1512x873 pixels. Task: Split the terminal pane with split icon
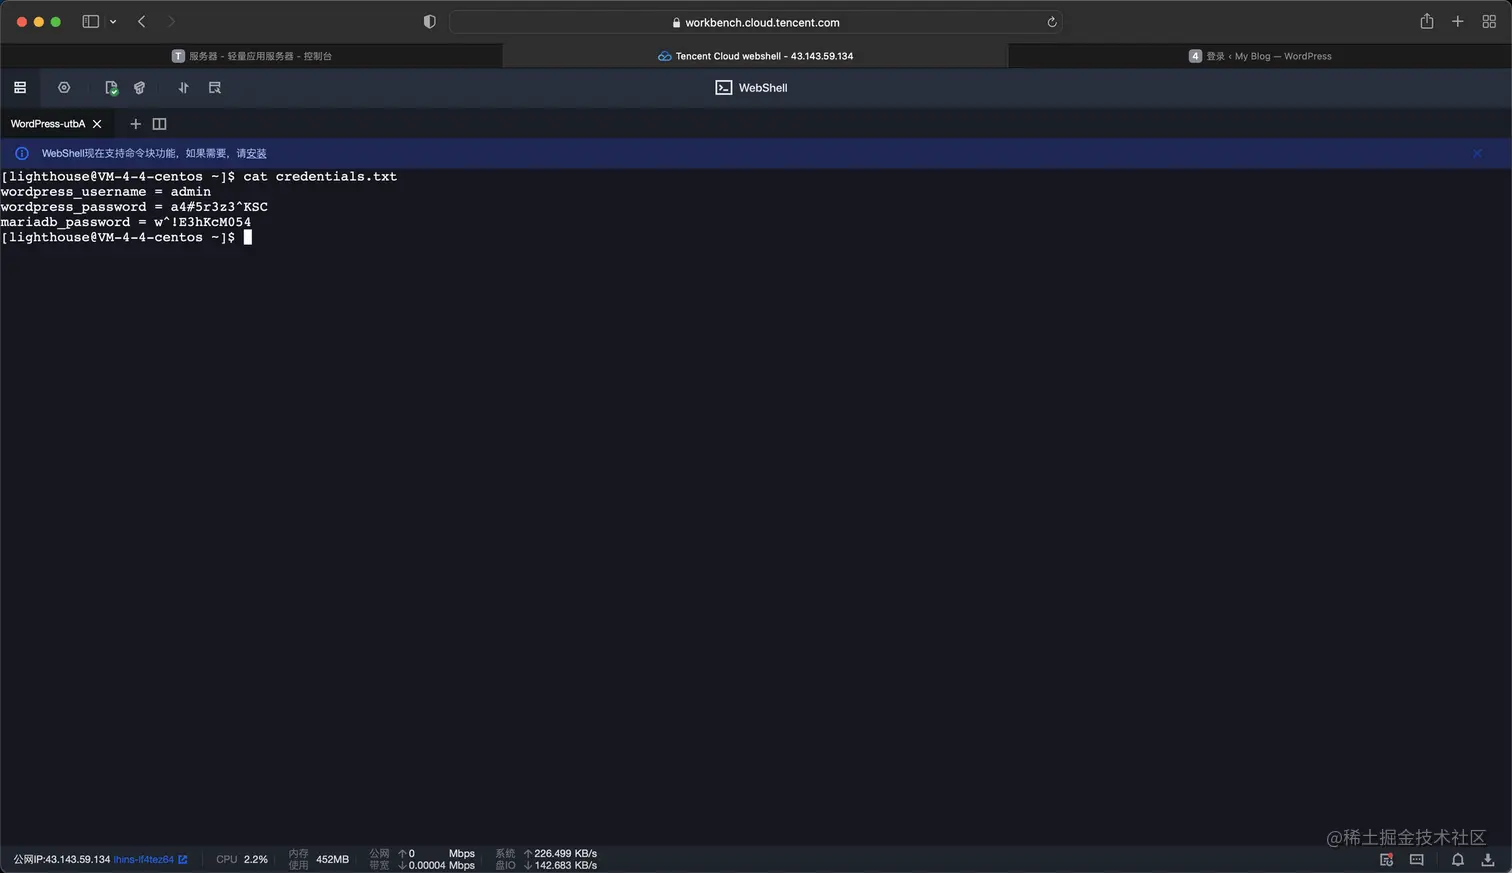click(159, 124)
